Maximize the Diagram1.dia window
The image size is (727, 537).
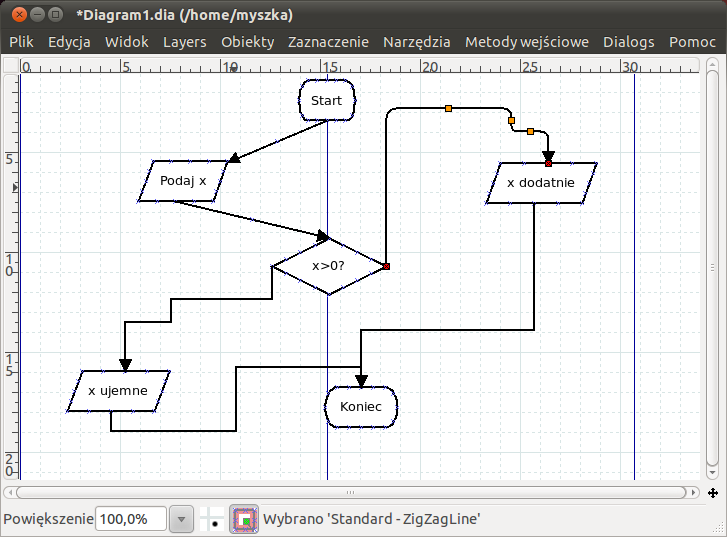tap(55, 15)
